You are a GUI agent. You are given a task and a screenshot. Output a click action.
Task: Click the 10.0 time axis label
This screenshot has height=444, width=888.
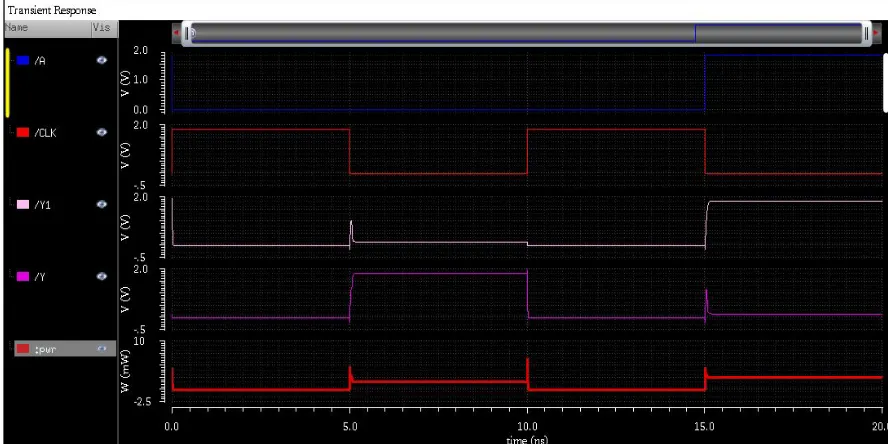[528, 426]
